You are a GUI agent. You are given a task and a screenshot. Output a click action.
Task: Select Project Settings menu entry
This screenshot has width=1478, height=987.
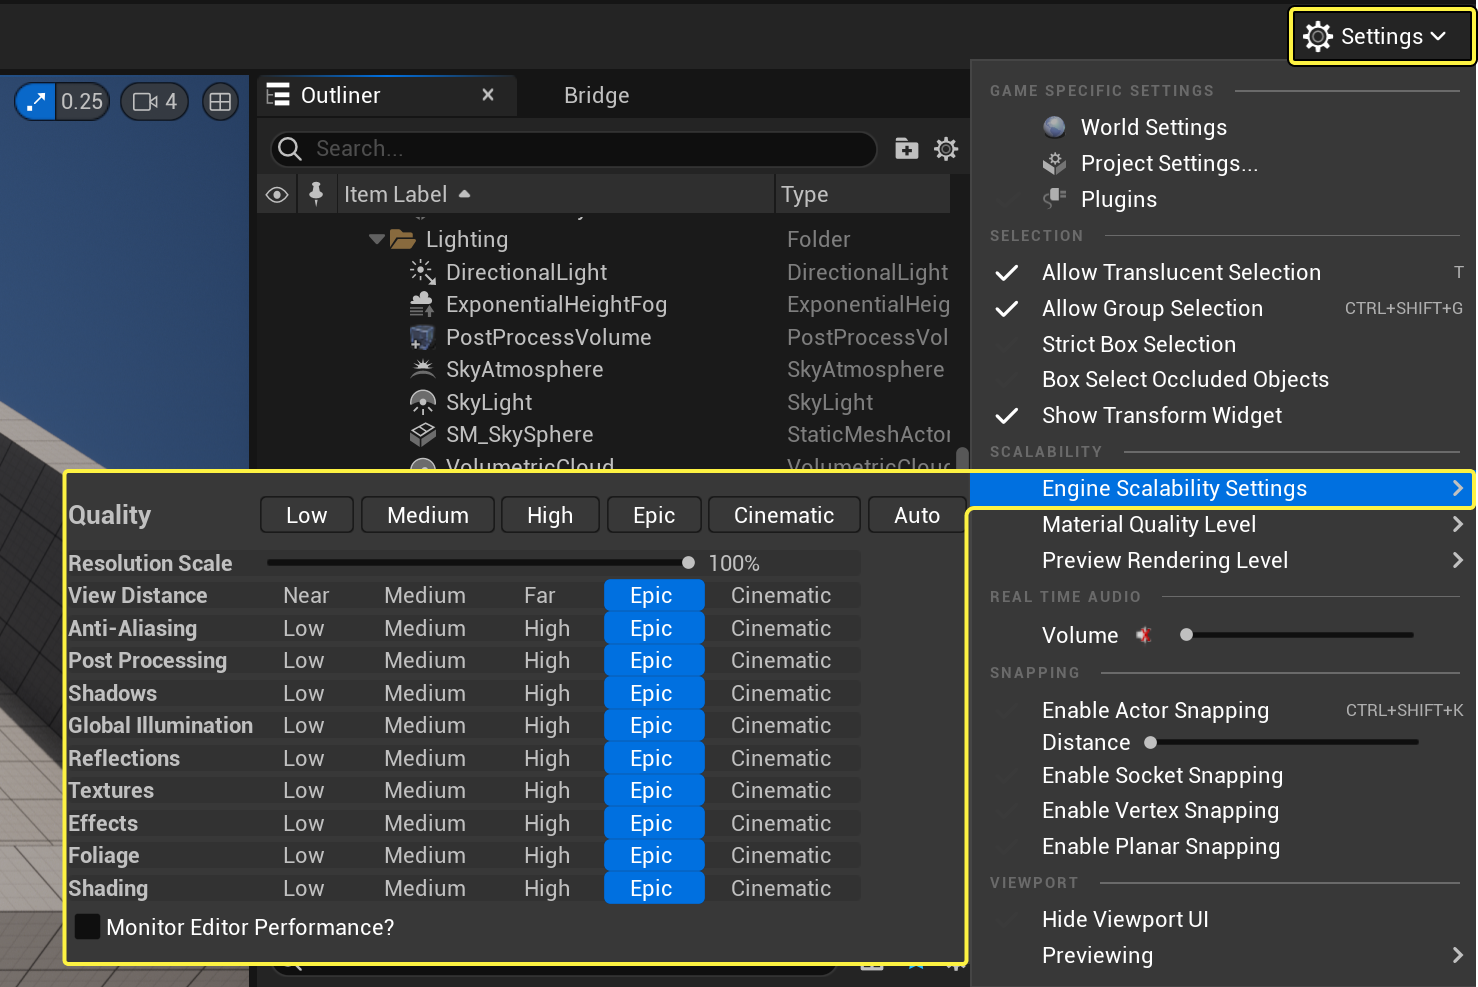click(1168, 163)
